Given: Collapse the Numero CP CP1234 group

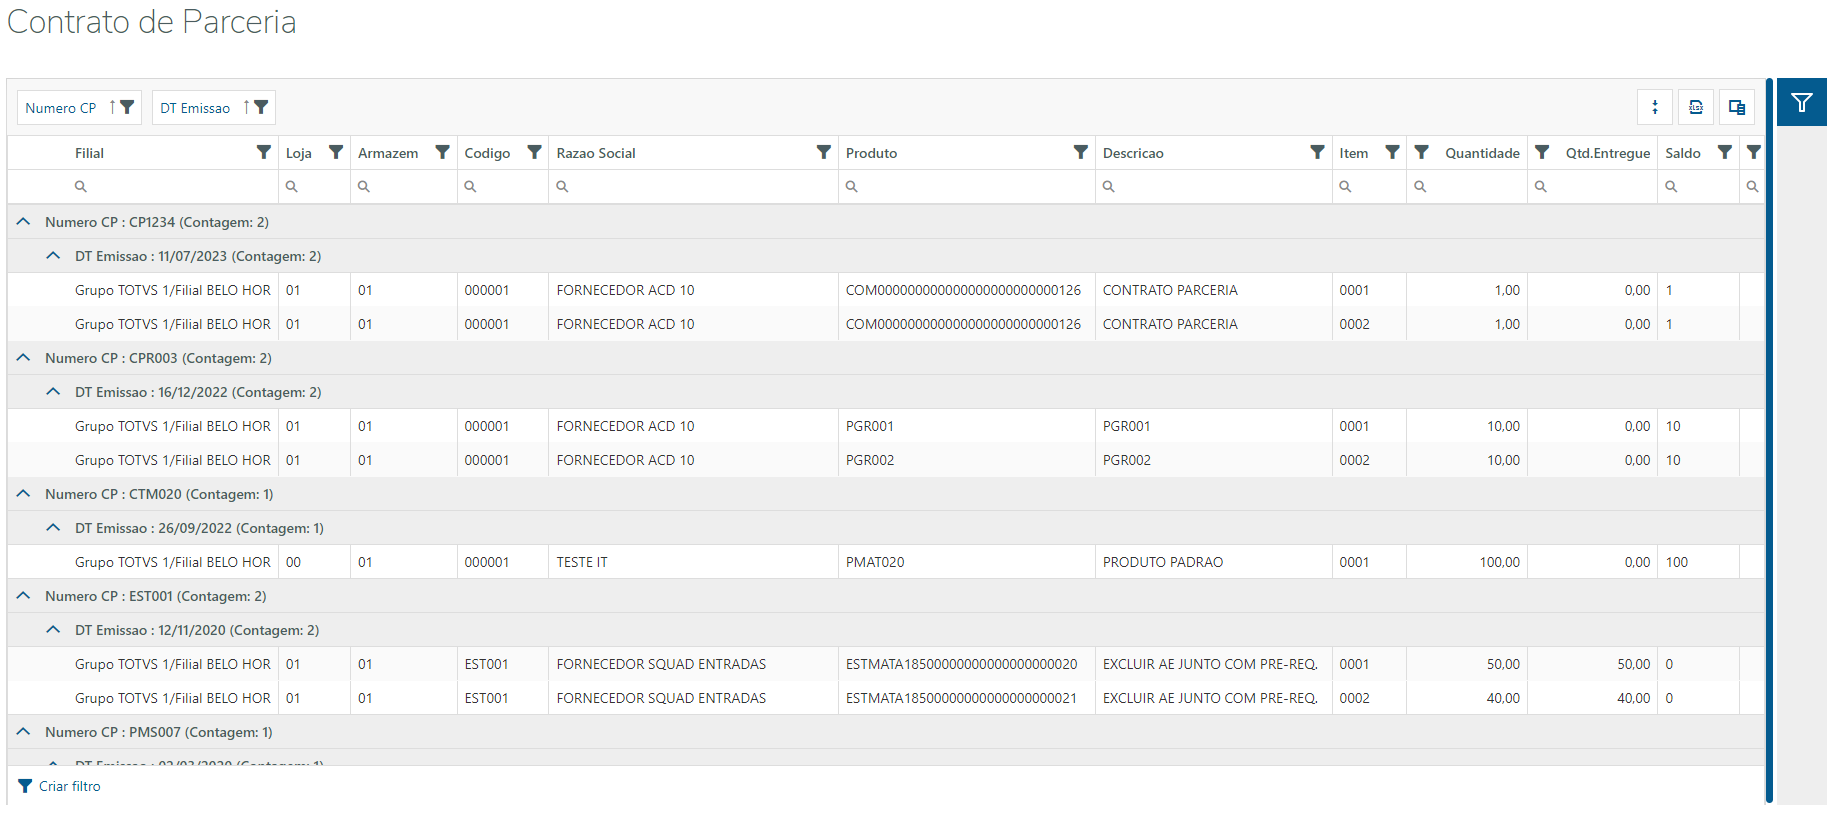Looking at the screenshot, I should click(24, 222).
